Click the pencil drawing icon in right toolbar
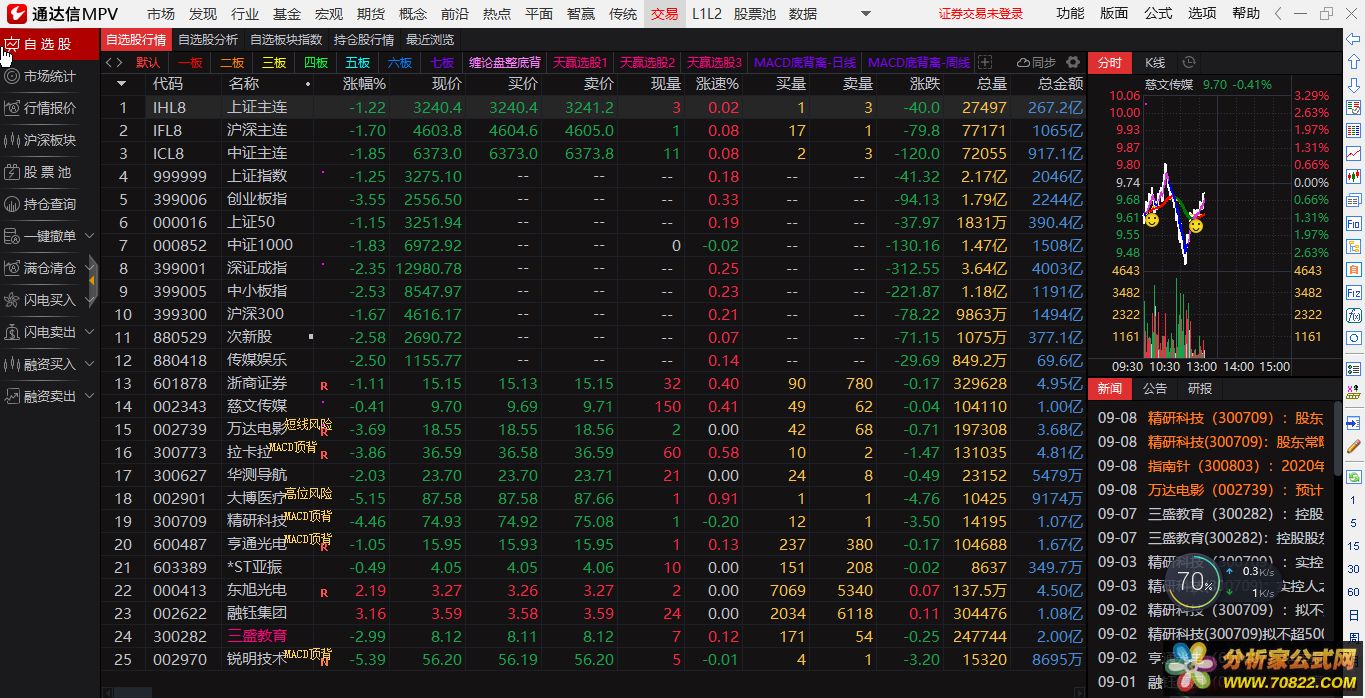Viewport: 1365px width, 698px height. pos(1353,446)
